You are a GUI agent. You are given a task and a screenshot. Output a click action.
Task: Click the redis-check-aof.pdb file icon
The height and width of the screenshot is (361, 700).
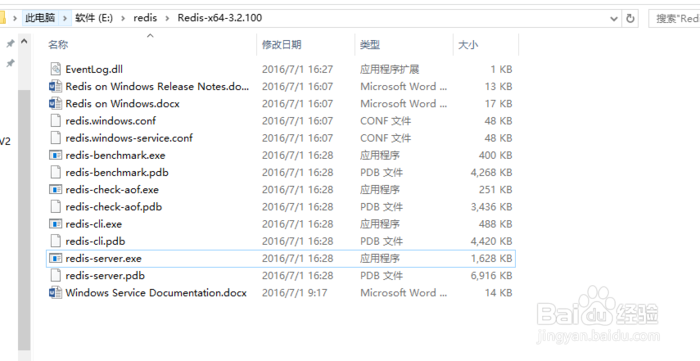pos(55,207)
